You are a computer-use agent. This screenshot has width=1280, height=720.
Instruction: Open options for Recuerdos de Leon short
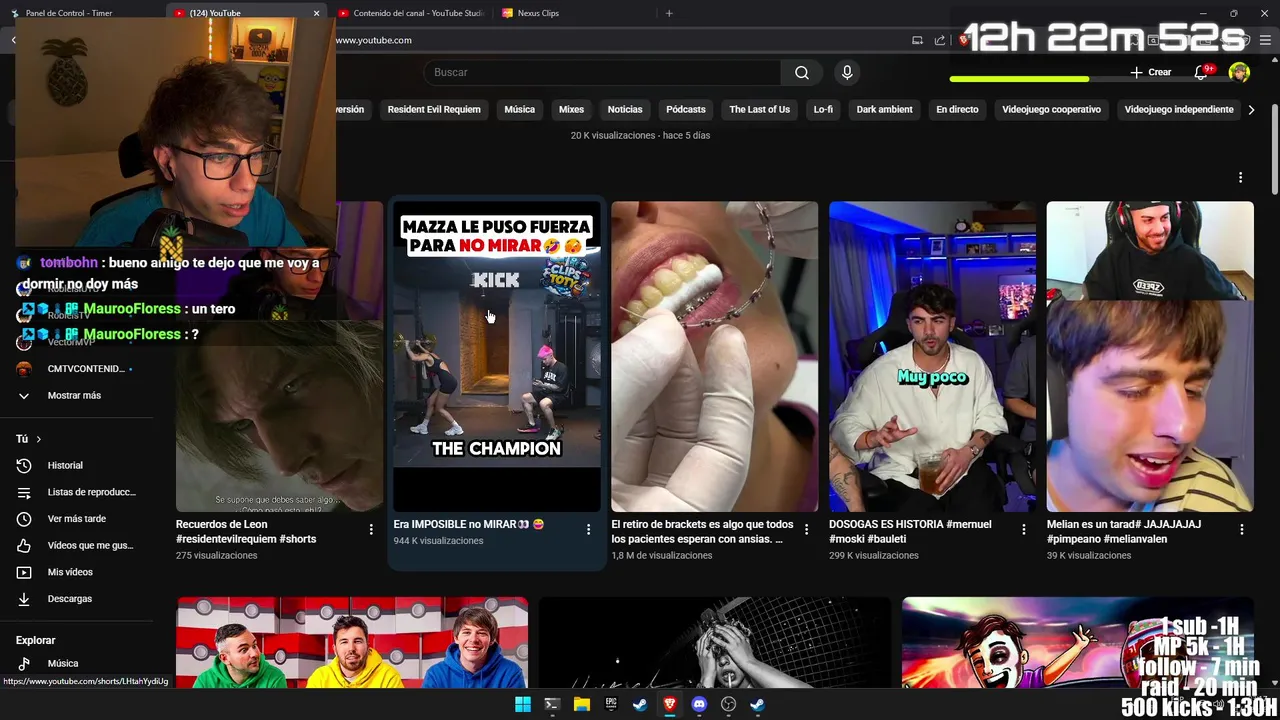click(371, 529)
